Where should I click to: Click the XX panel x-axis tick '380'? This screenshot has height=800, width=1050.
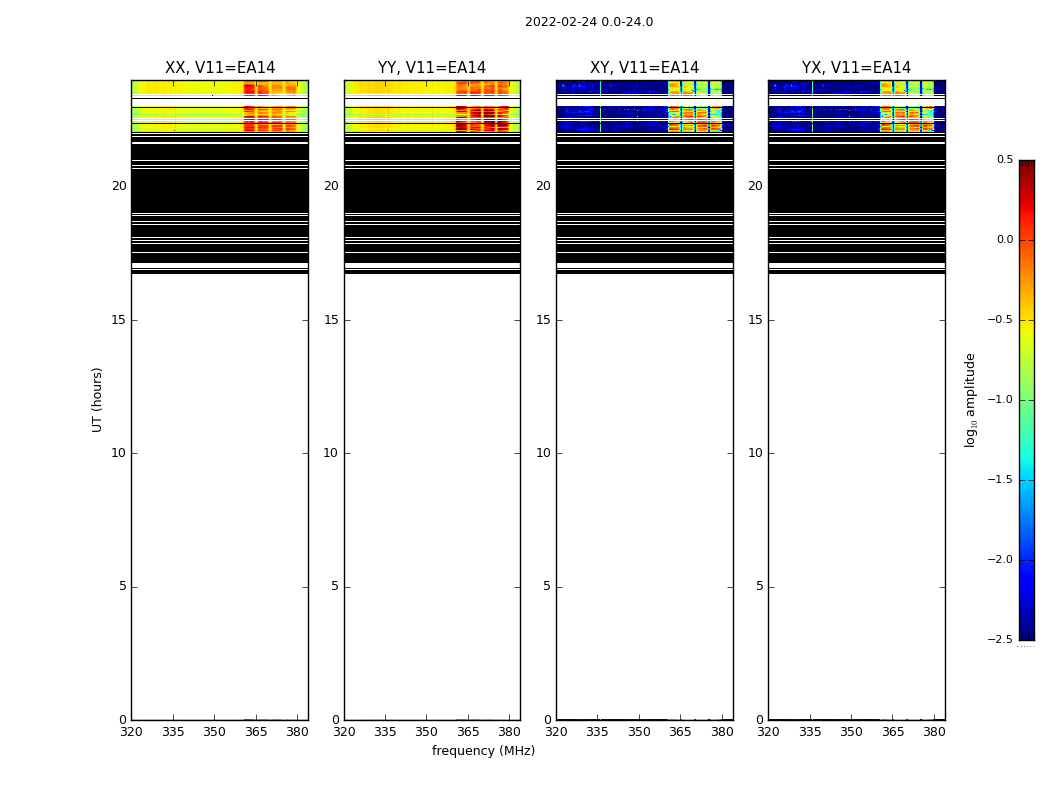click(x=297, y=732)
